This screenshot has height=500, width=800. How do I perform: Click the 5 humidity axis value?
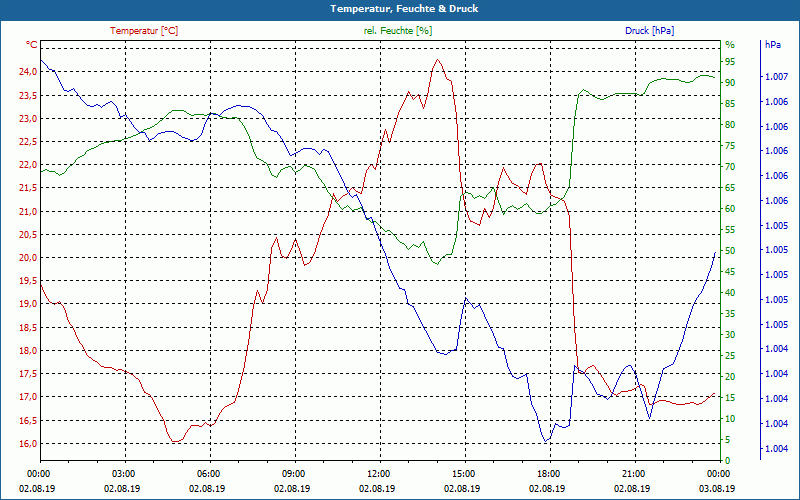point(728,440)
